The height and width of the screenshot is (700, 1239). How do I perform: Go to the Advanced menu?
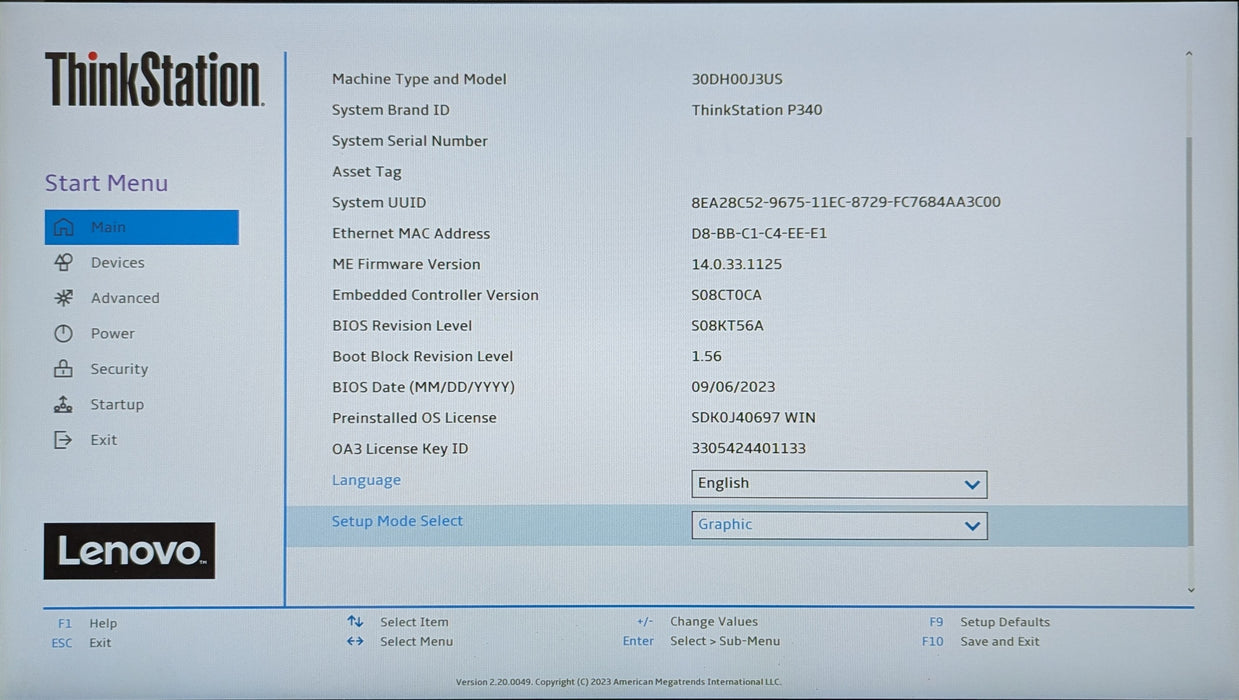click(x=125, y=298)
